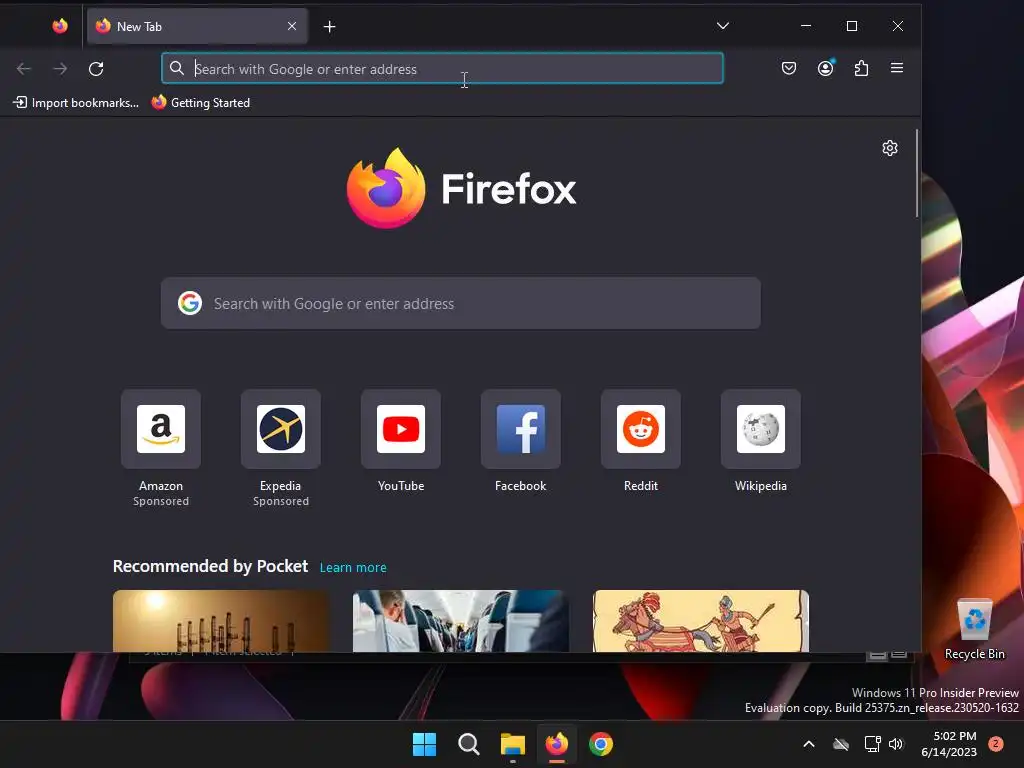
Task: Close the New Tab tab
Action: click(292, 26)
